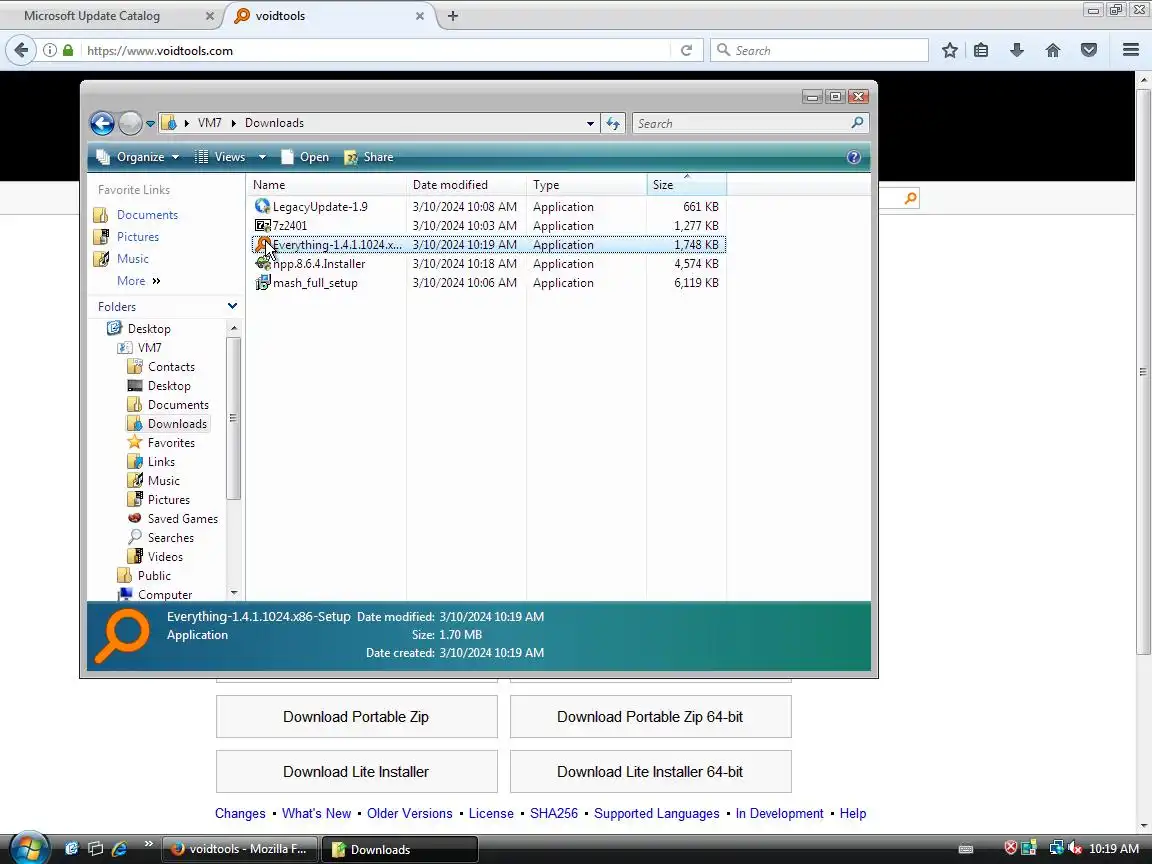Click the Views button

(x=220, y=156)
